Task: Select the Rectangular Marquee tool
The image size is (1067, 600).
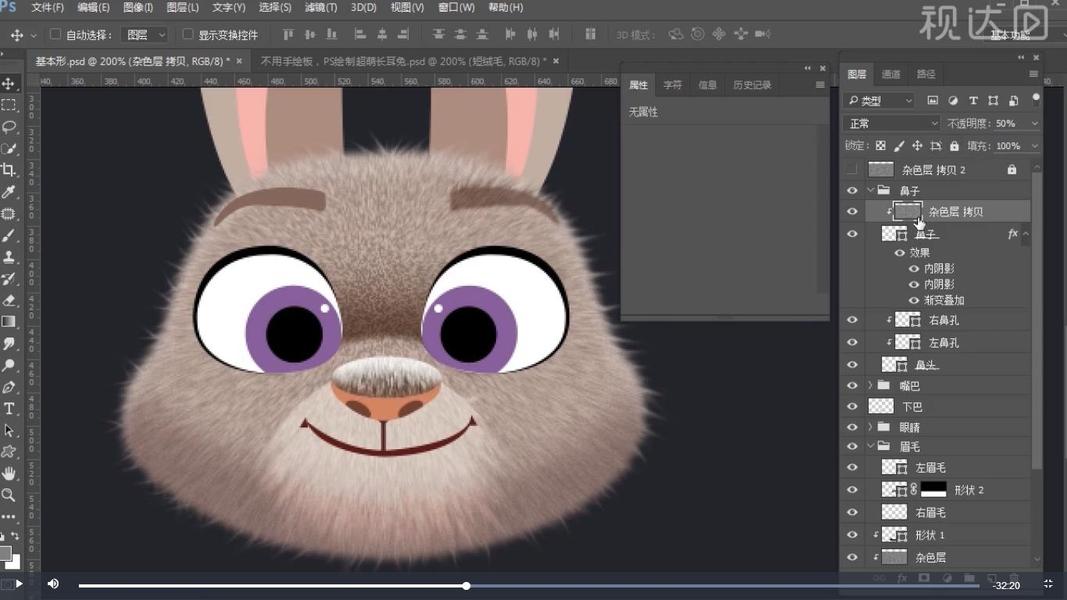Action: (x=9, y=105)
